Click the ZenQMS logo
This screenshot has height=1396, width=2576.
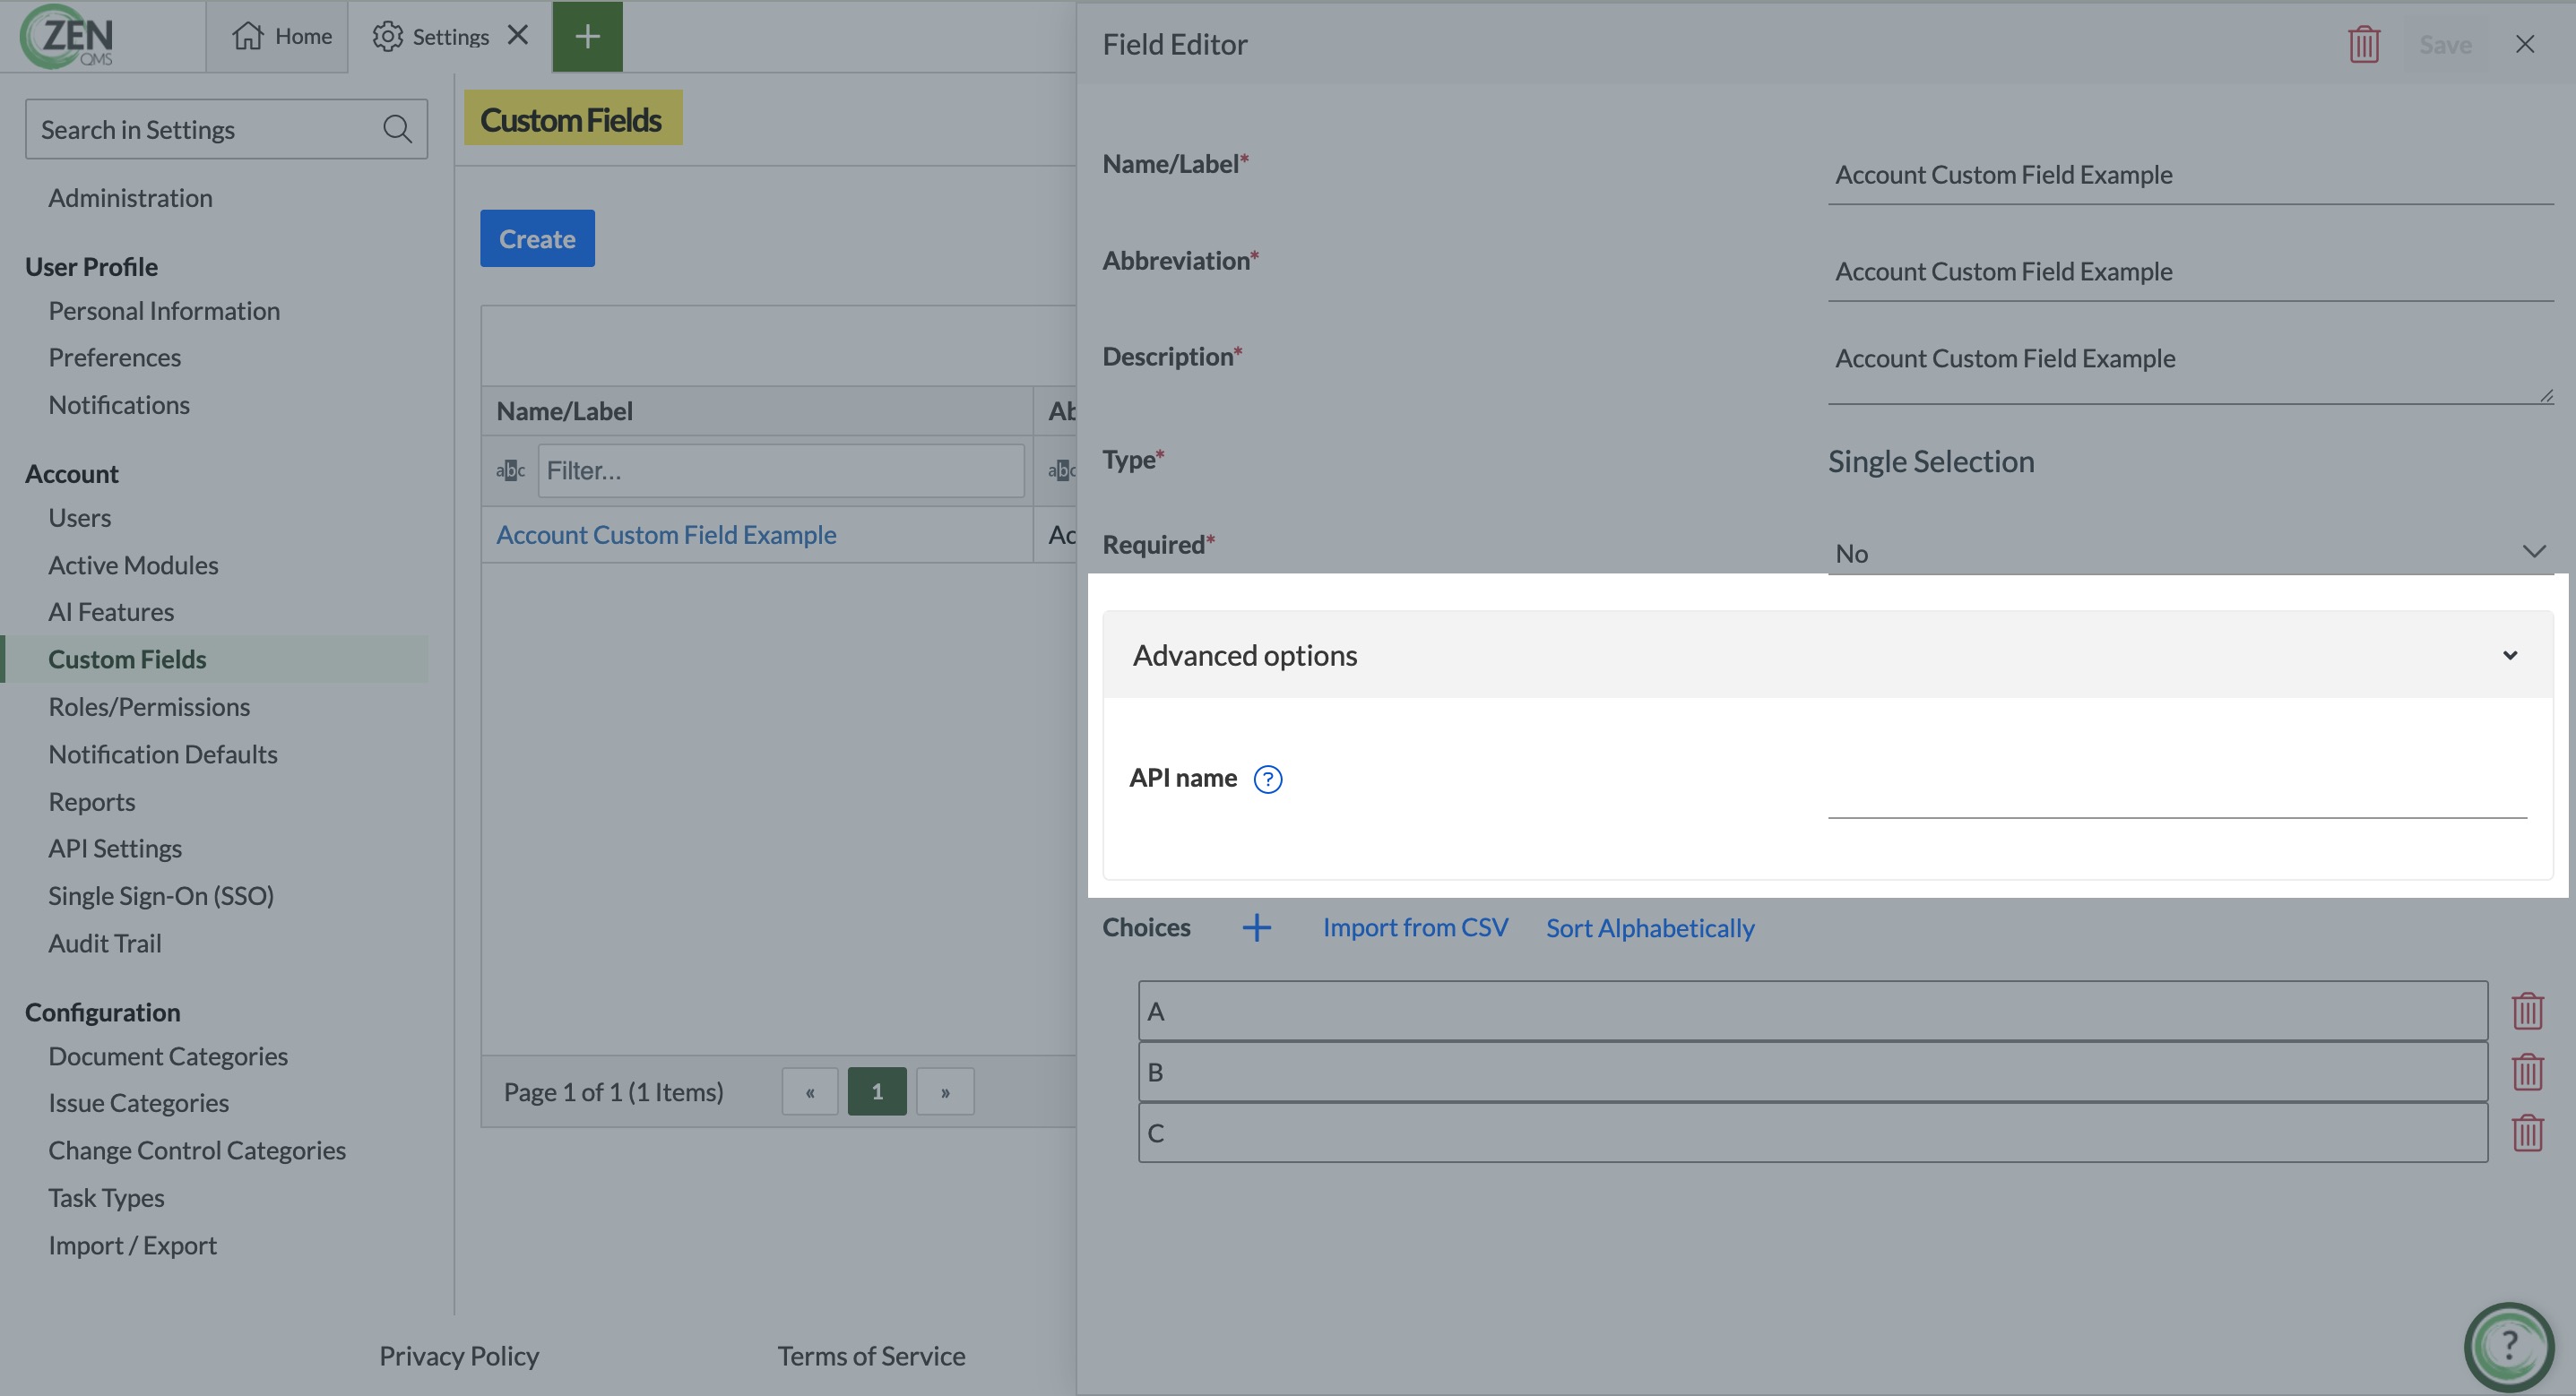point(67,36)
